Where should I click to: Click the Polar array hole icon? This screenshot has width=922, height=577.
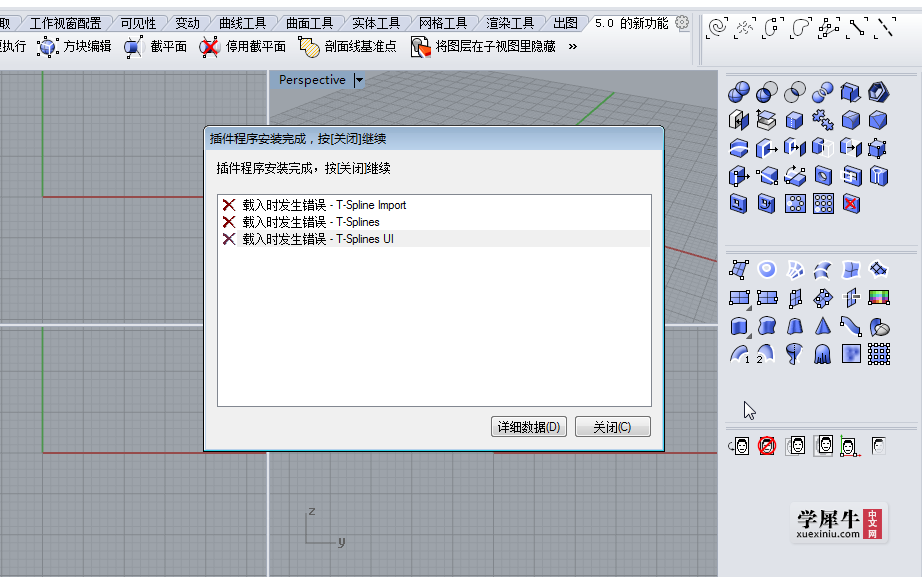[x=794, y=204]
